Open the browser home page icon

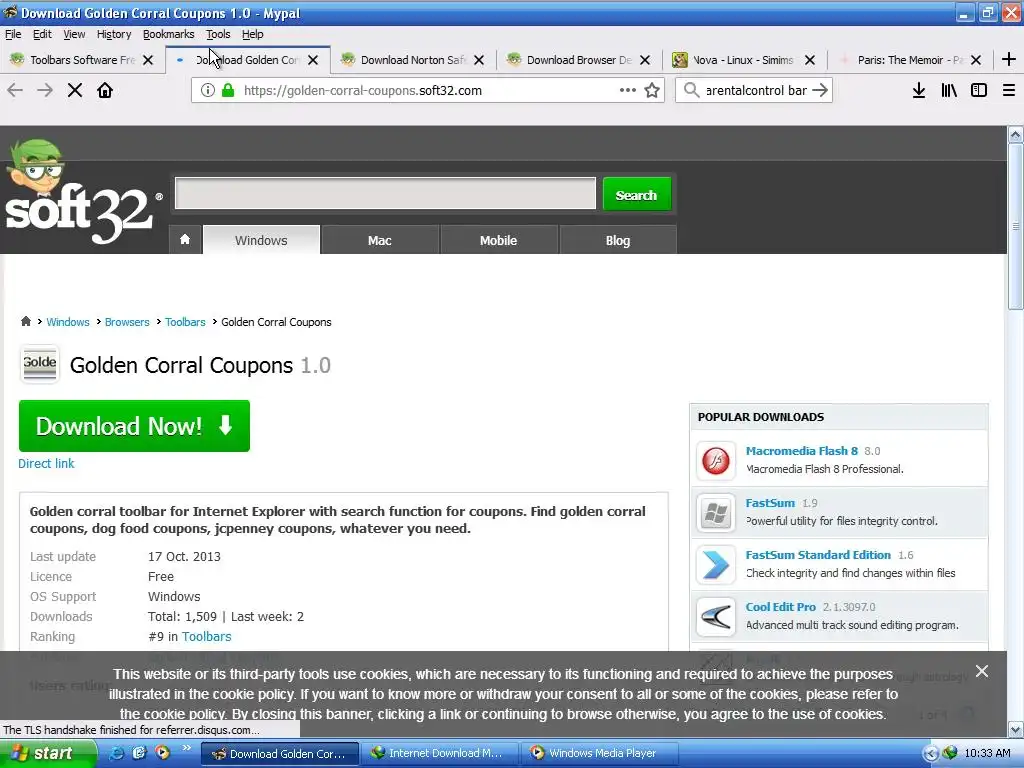coord(105,90)
